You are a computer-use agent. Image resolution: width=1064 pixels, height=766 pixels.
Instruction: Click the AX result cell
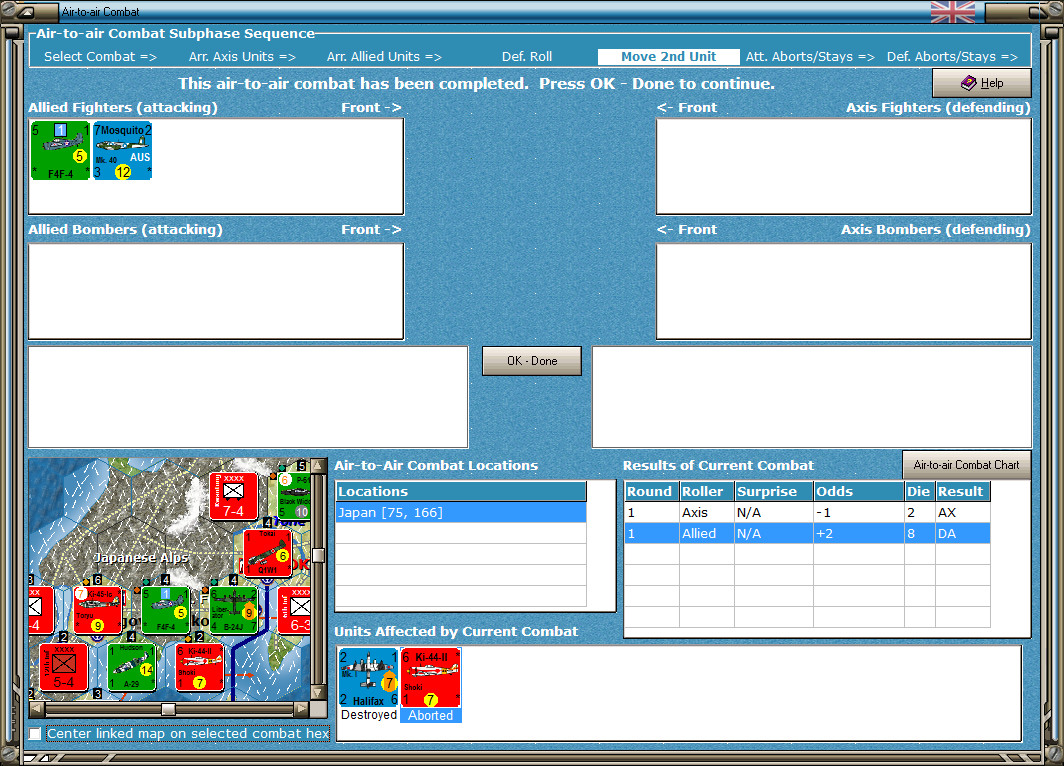(x=962, y=512)
